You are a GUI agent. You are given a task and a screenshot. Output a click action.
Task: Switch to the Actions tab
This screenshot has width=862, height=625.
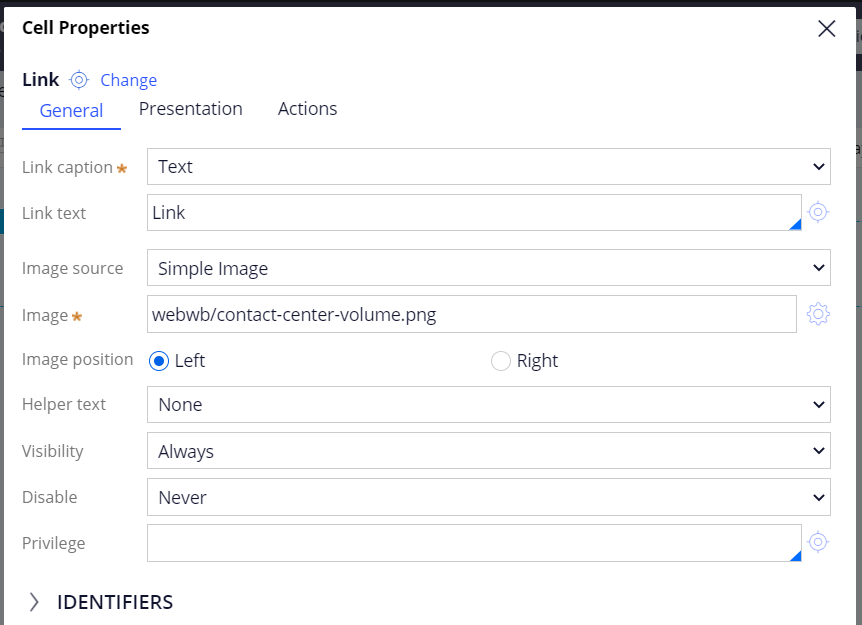pos(307,109)
